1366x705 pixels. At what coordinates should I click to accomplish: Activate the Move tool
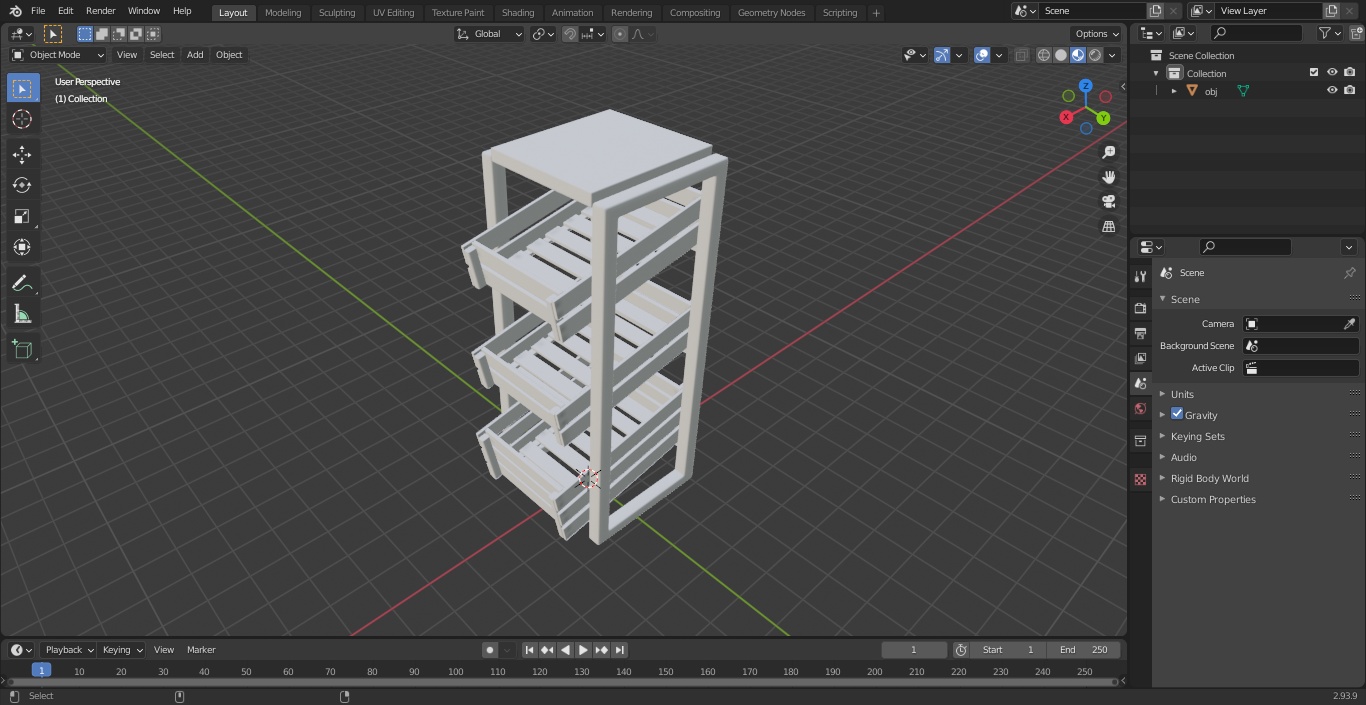(22, 154)
